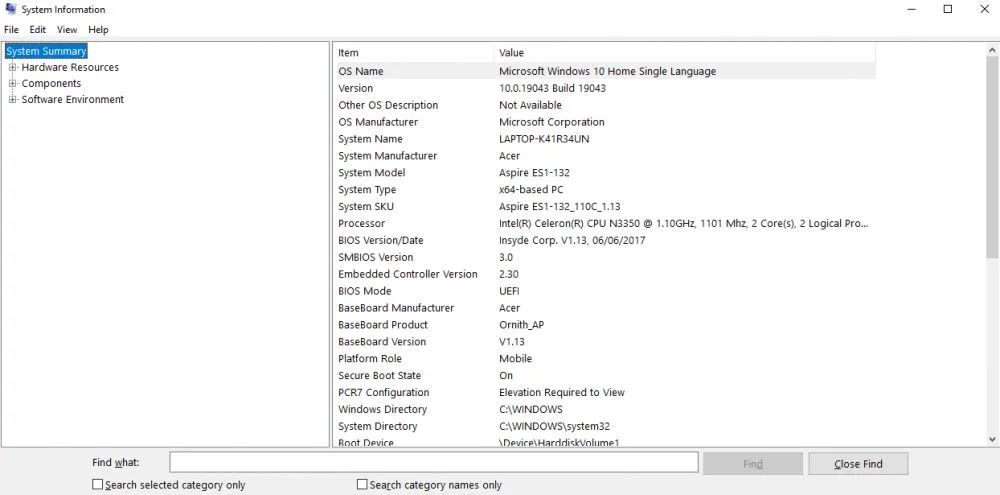Enable Search category names only checkbox
1000x495 pixels.
coord(363,485)
